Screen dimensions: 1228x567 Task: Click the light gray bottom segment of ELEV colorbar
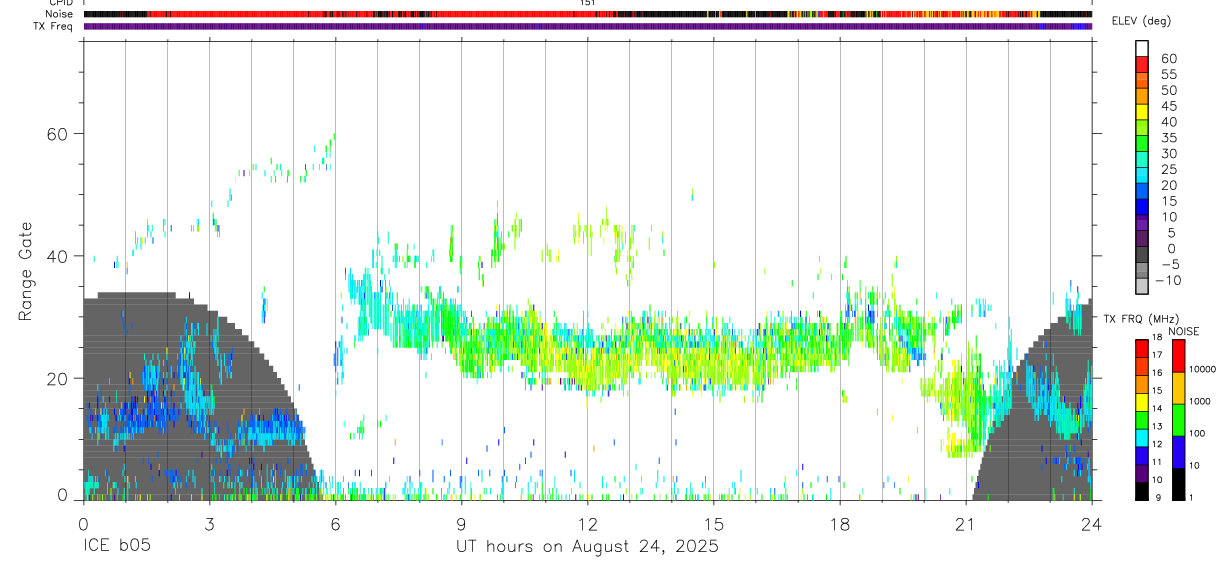[x=1142, y=287]
